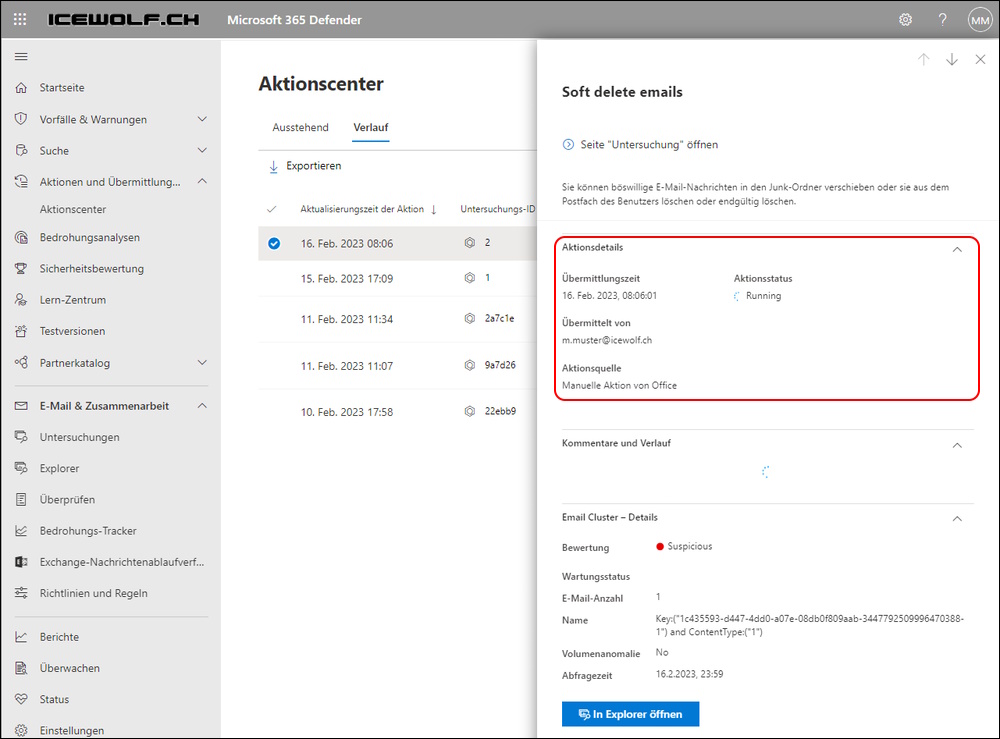The width and height of the screenshot is (1000, 739).
Task: Open the Startseite menu entry
Action: click(62, 87)
